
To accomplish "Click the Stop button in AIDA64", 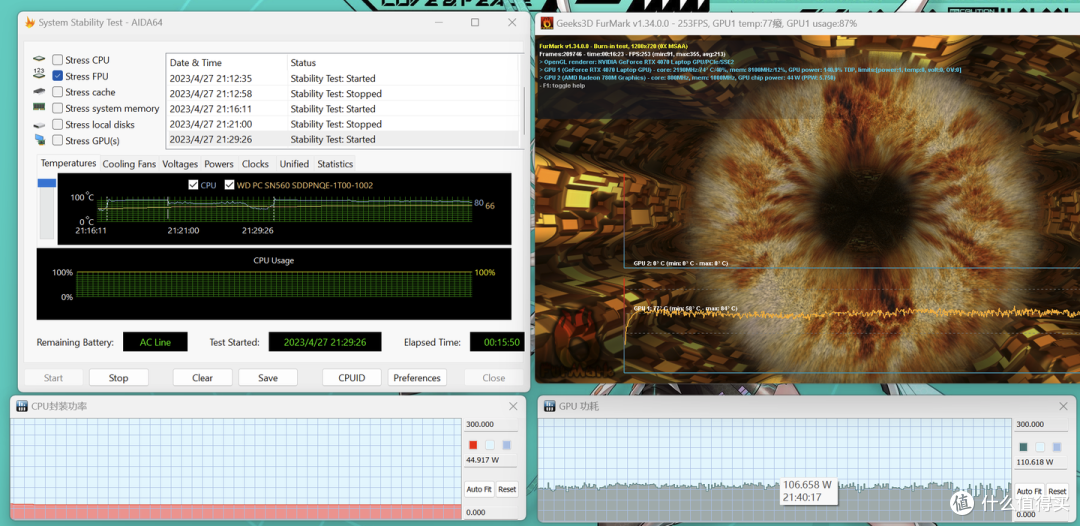I will click(118, 377).
